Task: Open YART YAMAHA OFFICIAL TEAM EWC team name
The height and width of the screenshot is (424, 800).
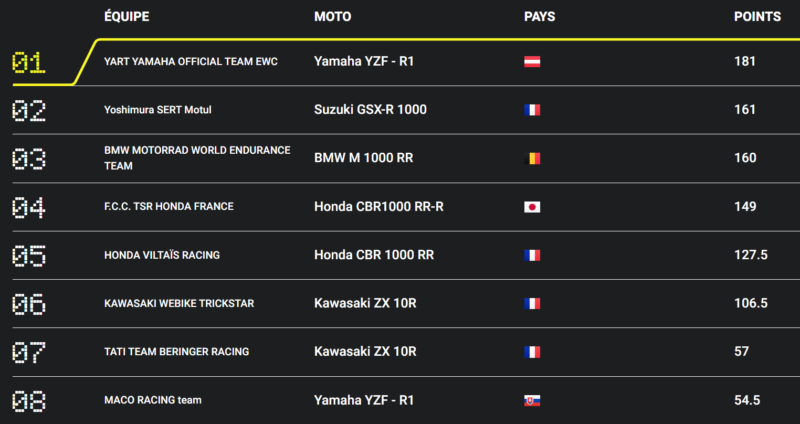Action: tap(191, 62)
